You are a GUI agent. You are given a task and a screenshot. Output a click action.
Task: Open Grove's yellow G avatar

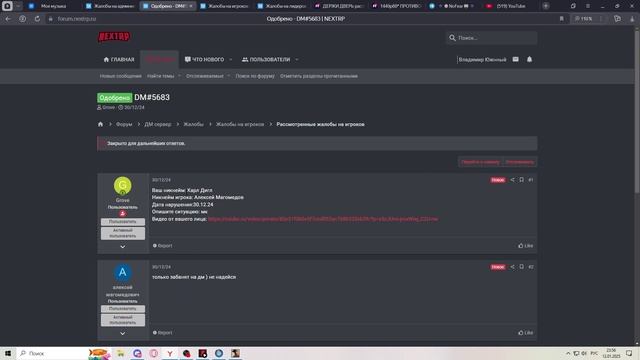[x=122, y=186]
